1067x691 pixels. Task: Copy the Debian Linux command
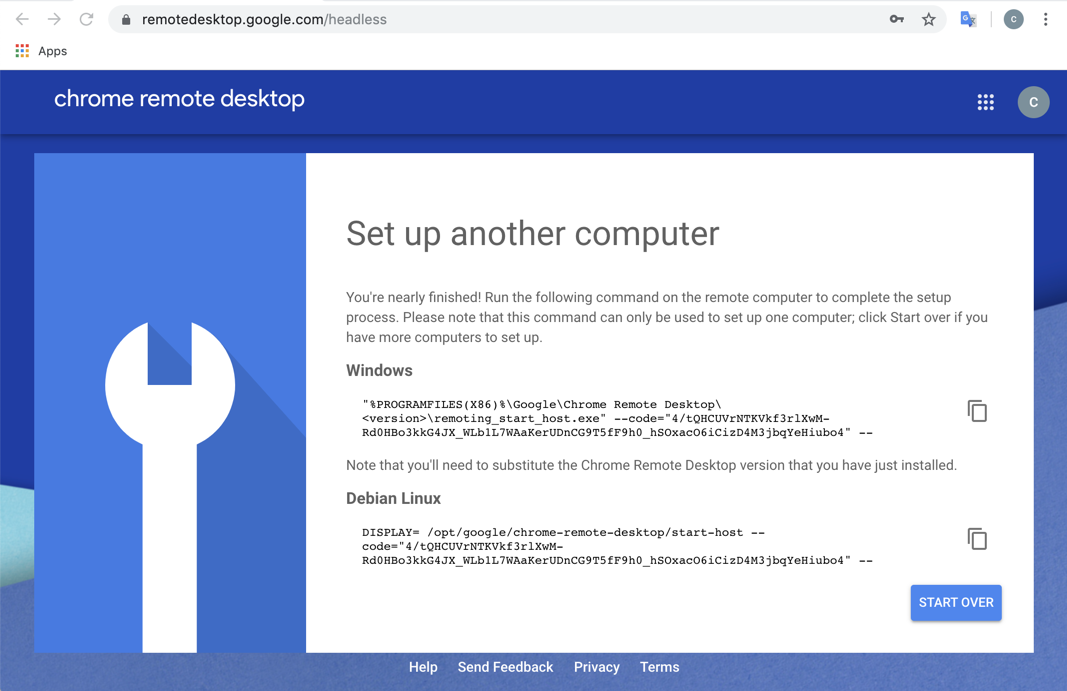tap(977, 539)
